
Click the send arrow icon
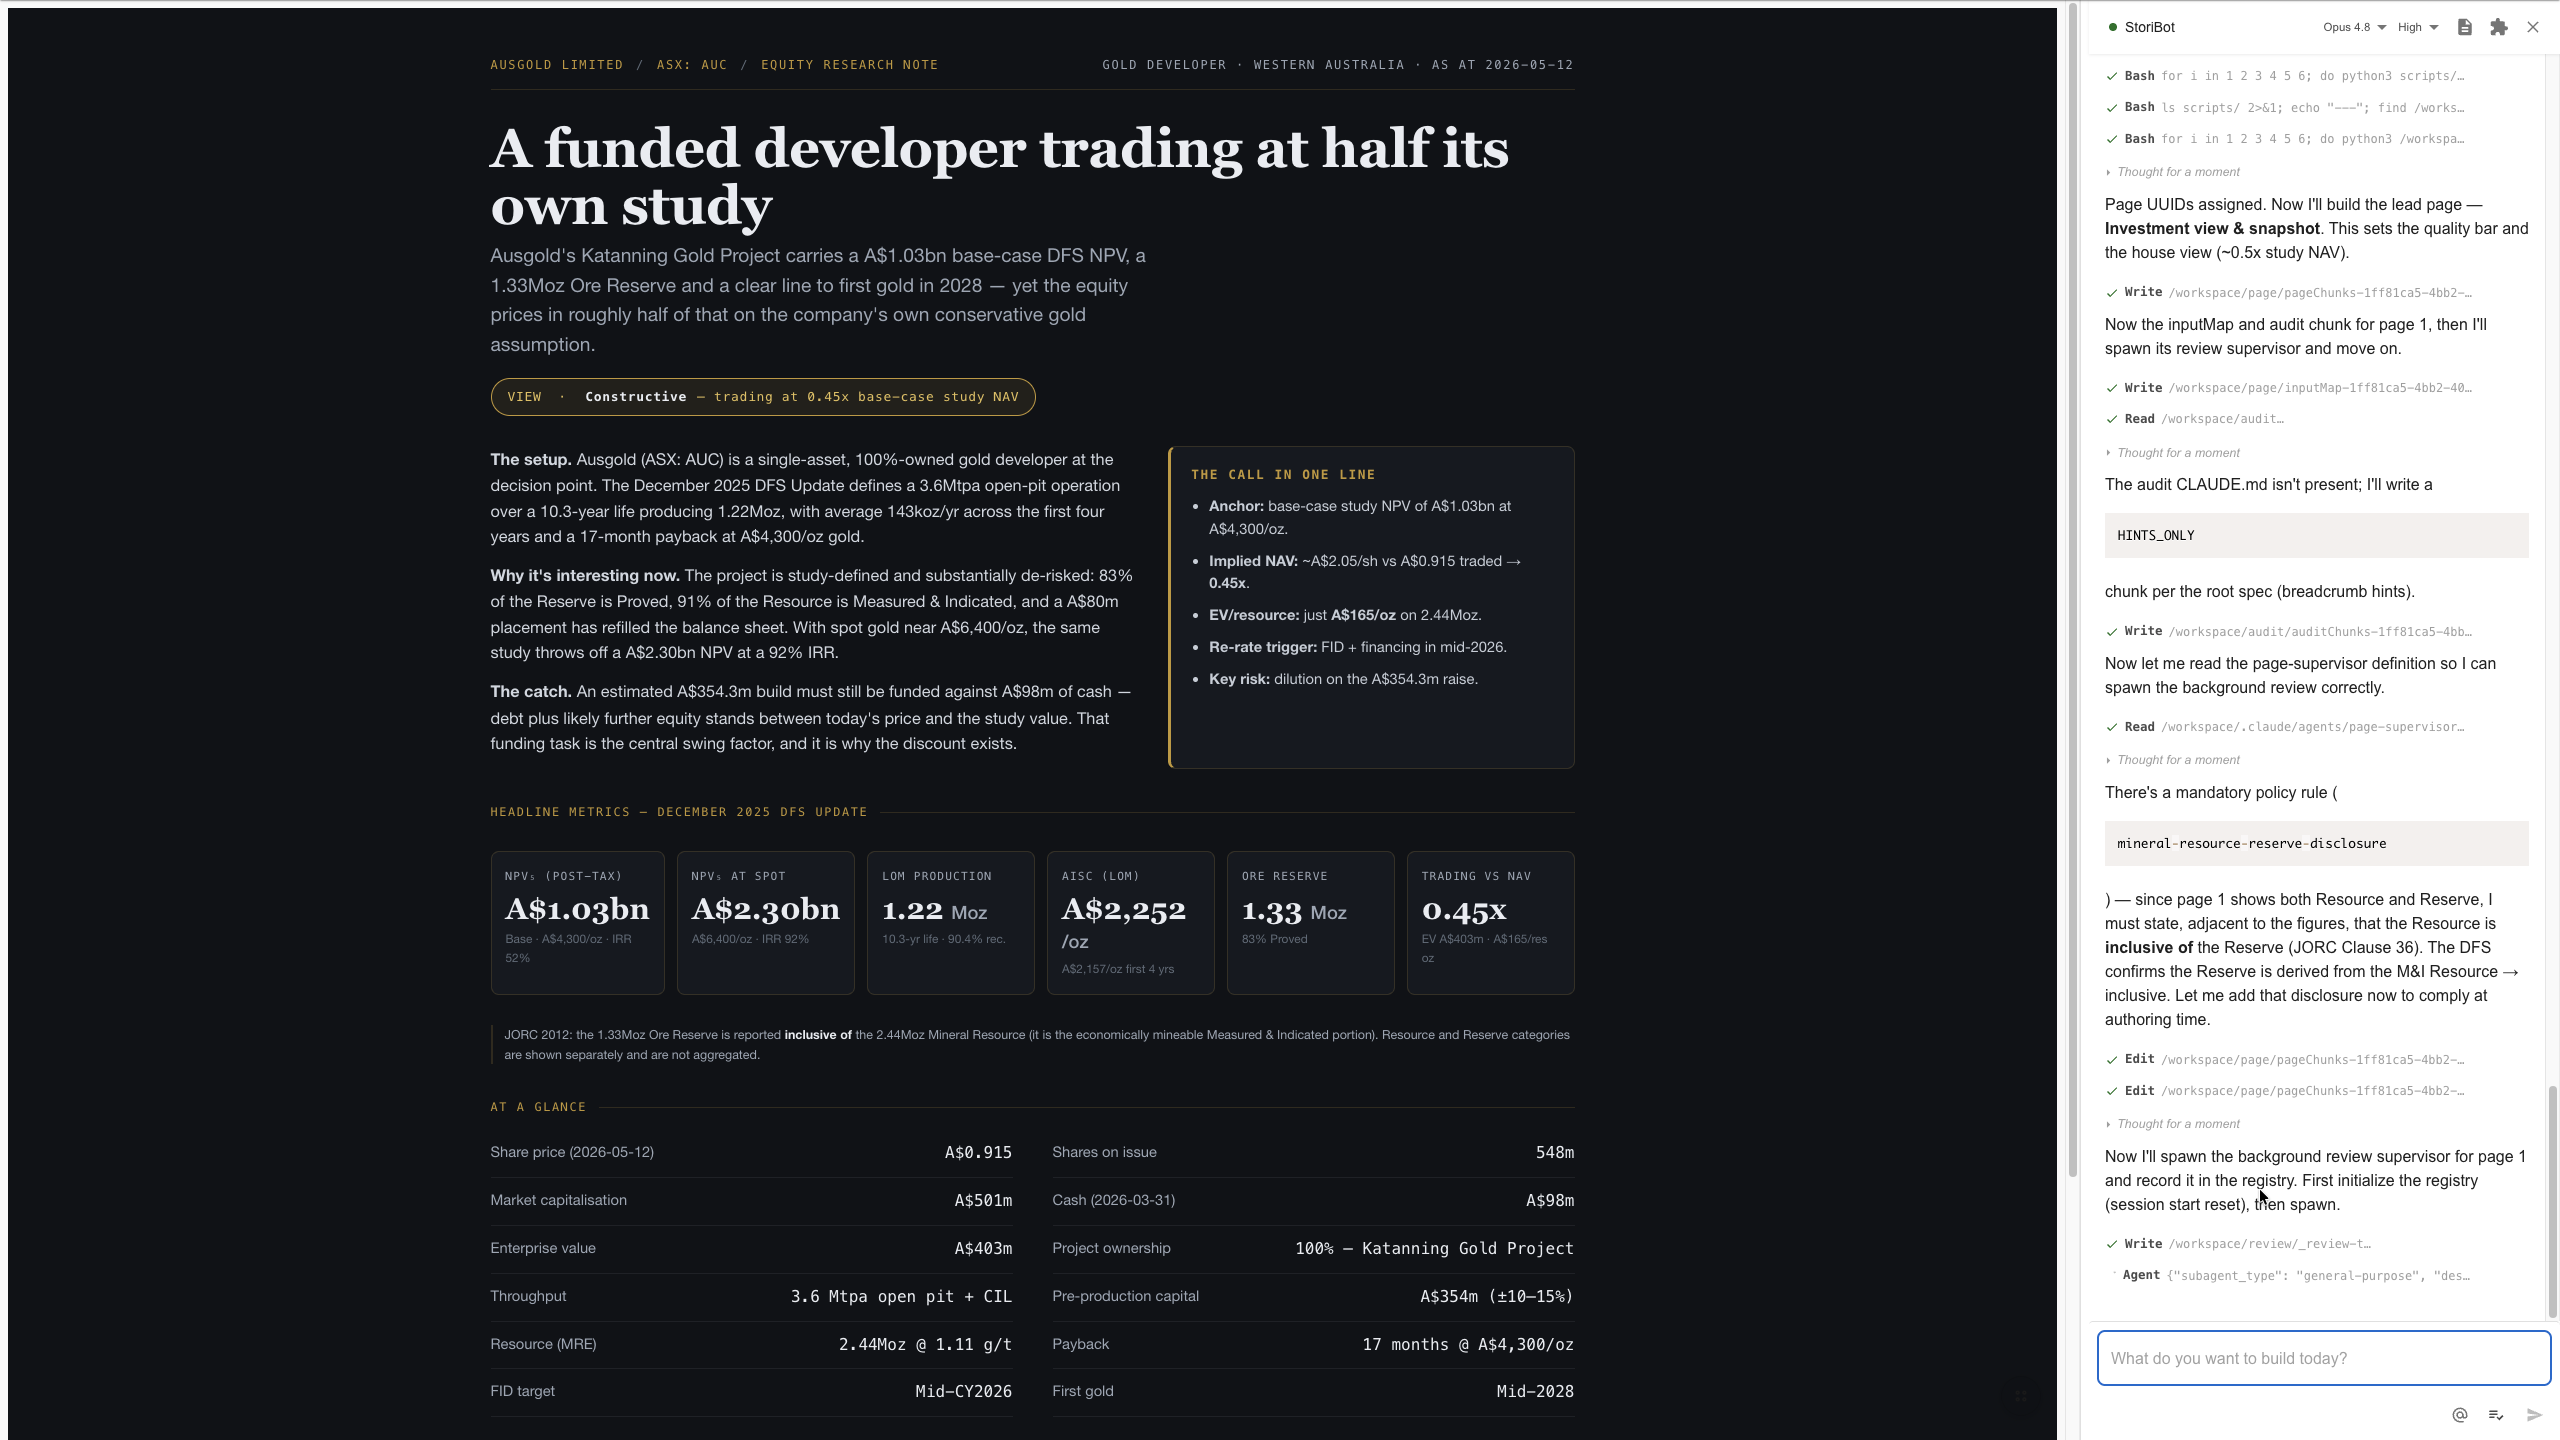coord(2533,1414)
